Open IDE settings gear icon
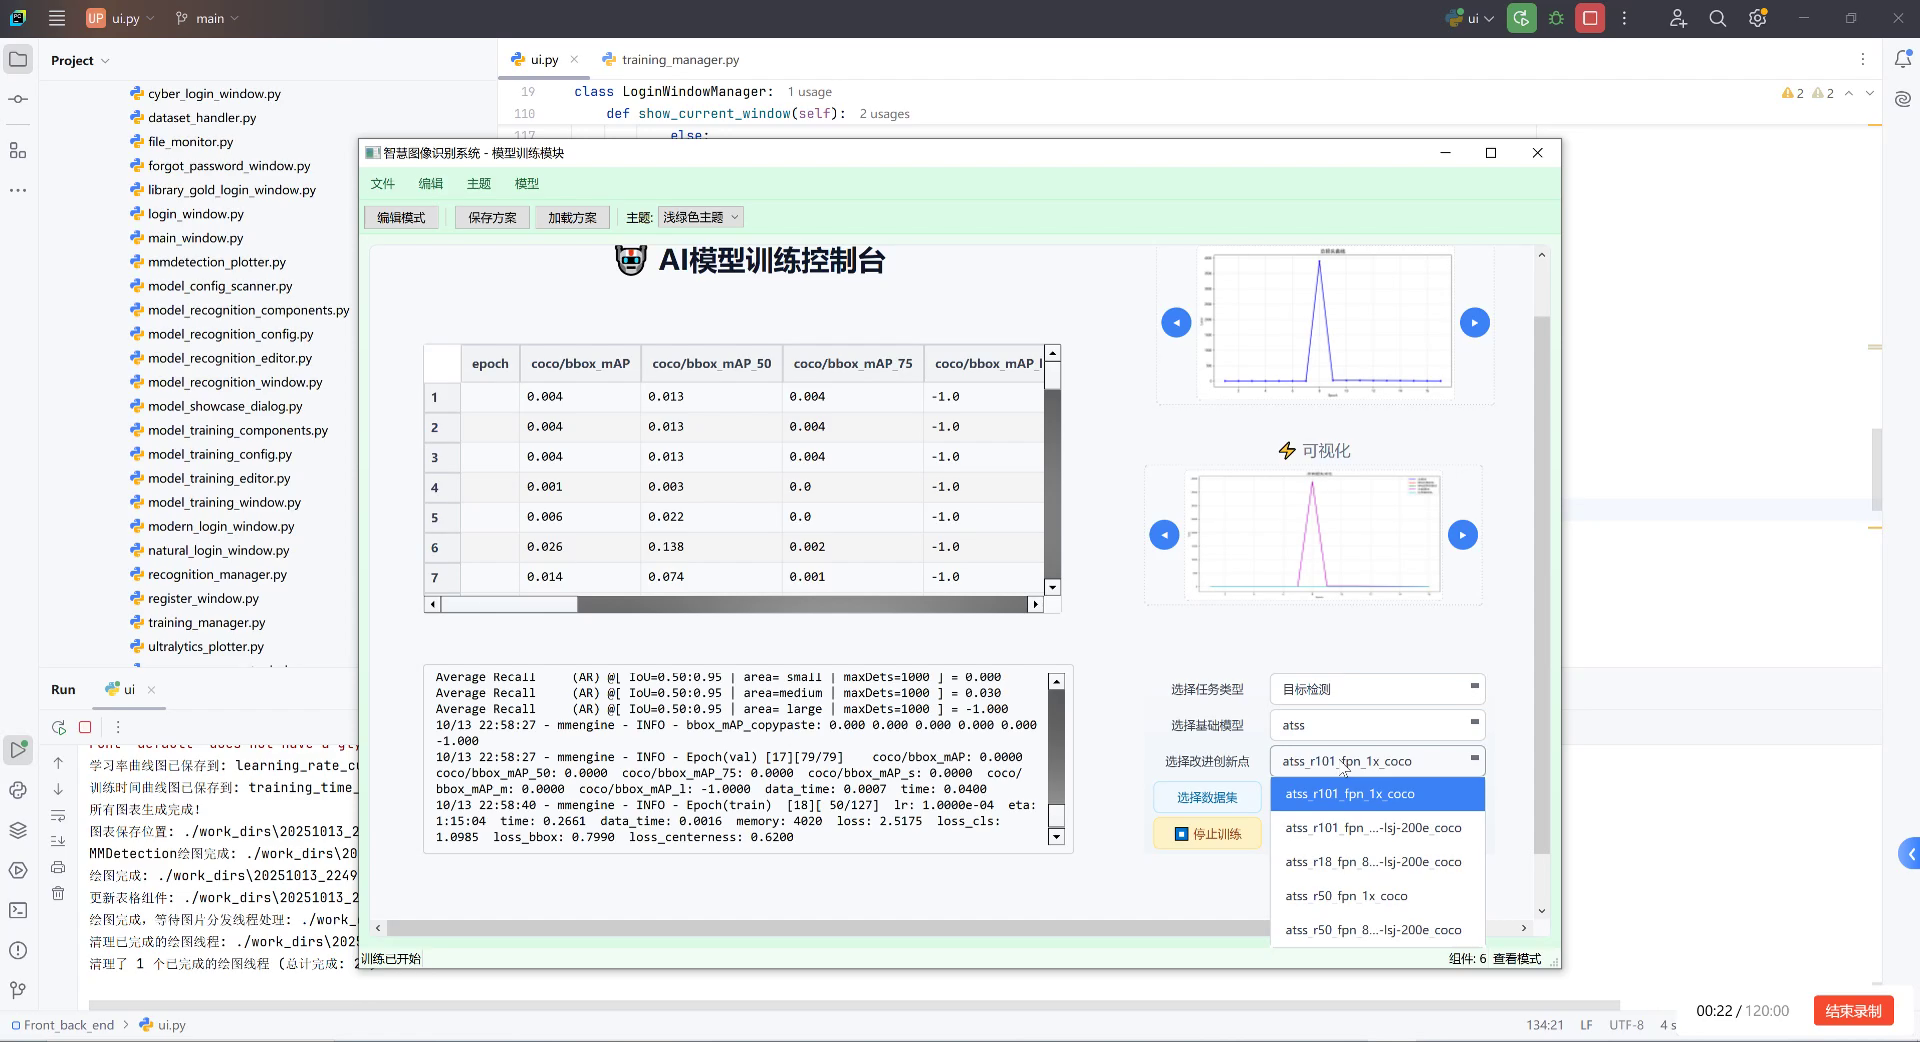Screen dimensions: 1920x1042 [1758, 18]
